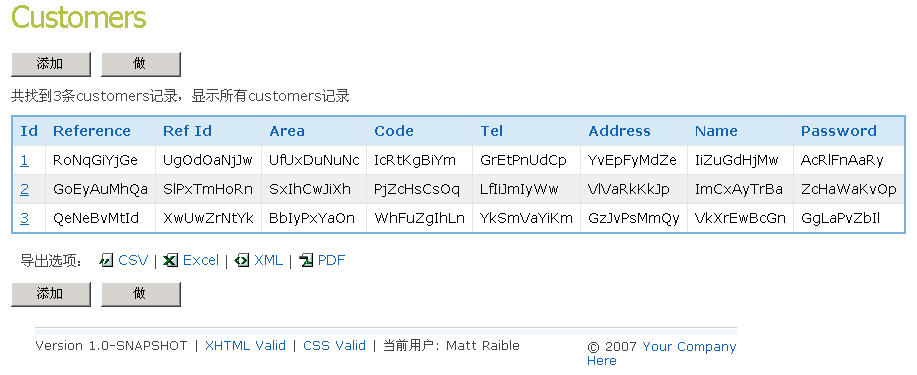The height and width of the screenshot is (375, 917).
Task: Open customer record with Id 2
Action: 24,190
